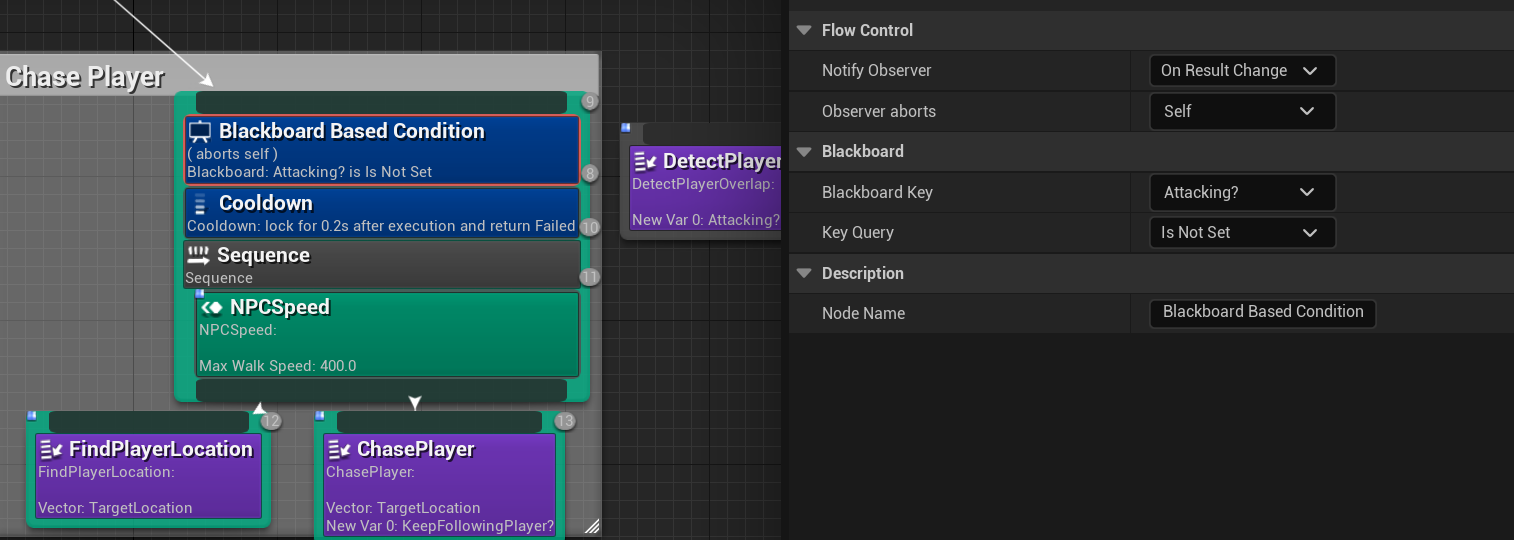Open the Observer aborts dropdown
Screen dimensions: 1514x540
click(1241, 111)
